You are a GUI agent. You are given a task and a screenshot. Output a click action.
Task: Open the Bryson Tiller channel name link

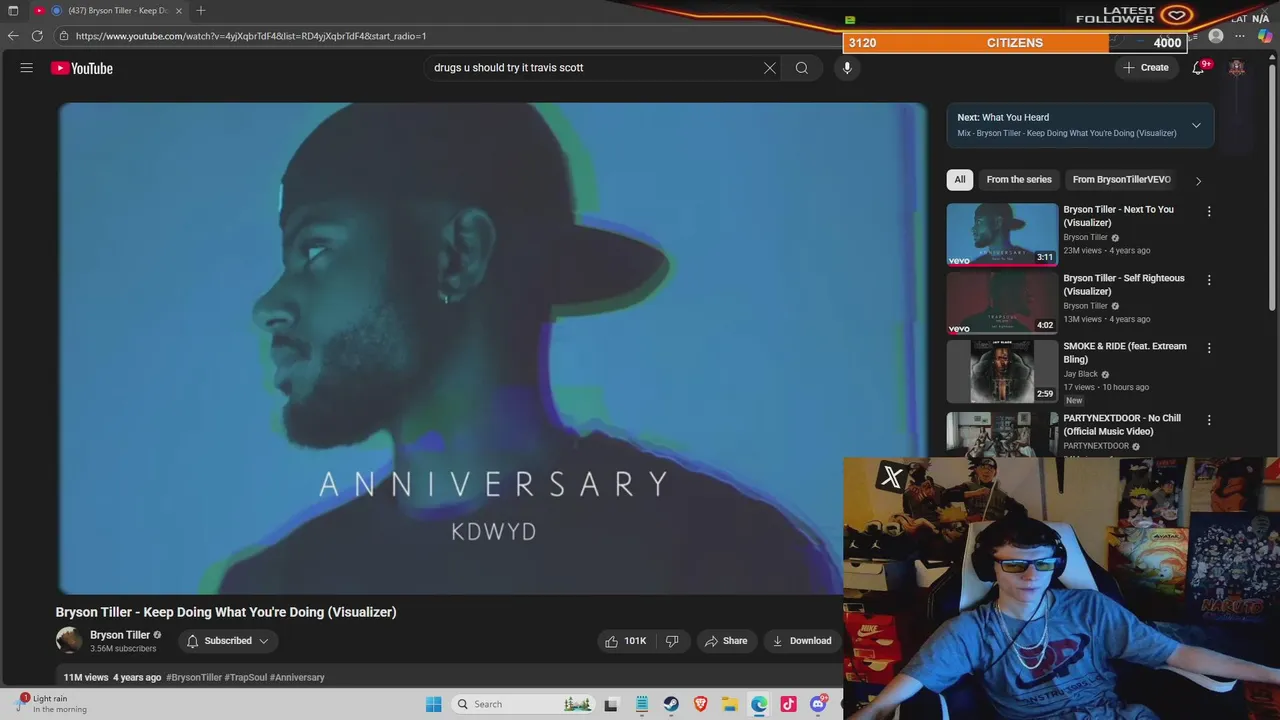[x=120, y=635]
